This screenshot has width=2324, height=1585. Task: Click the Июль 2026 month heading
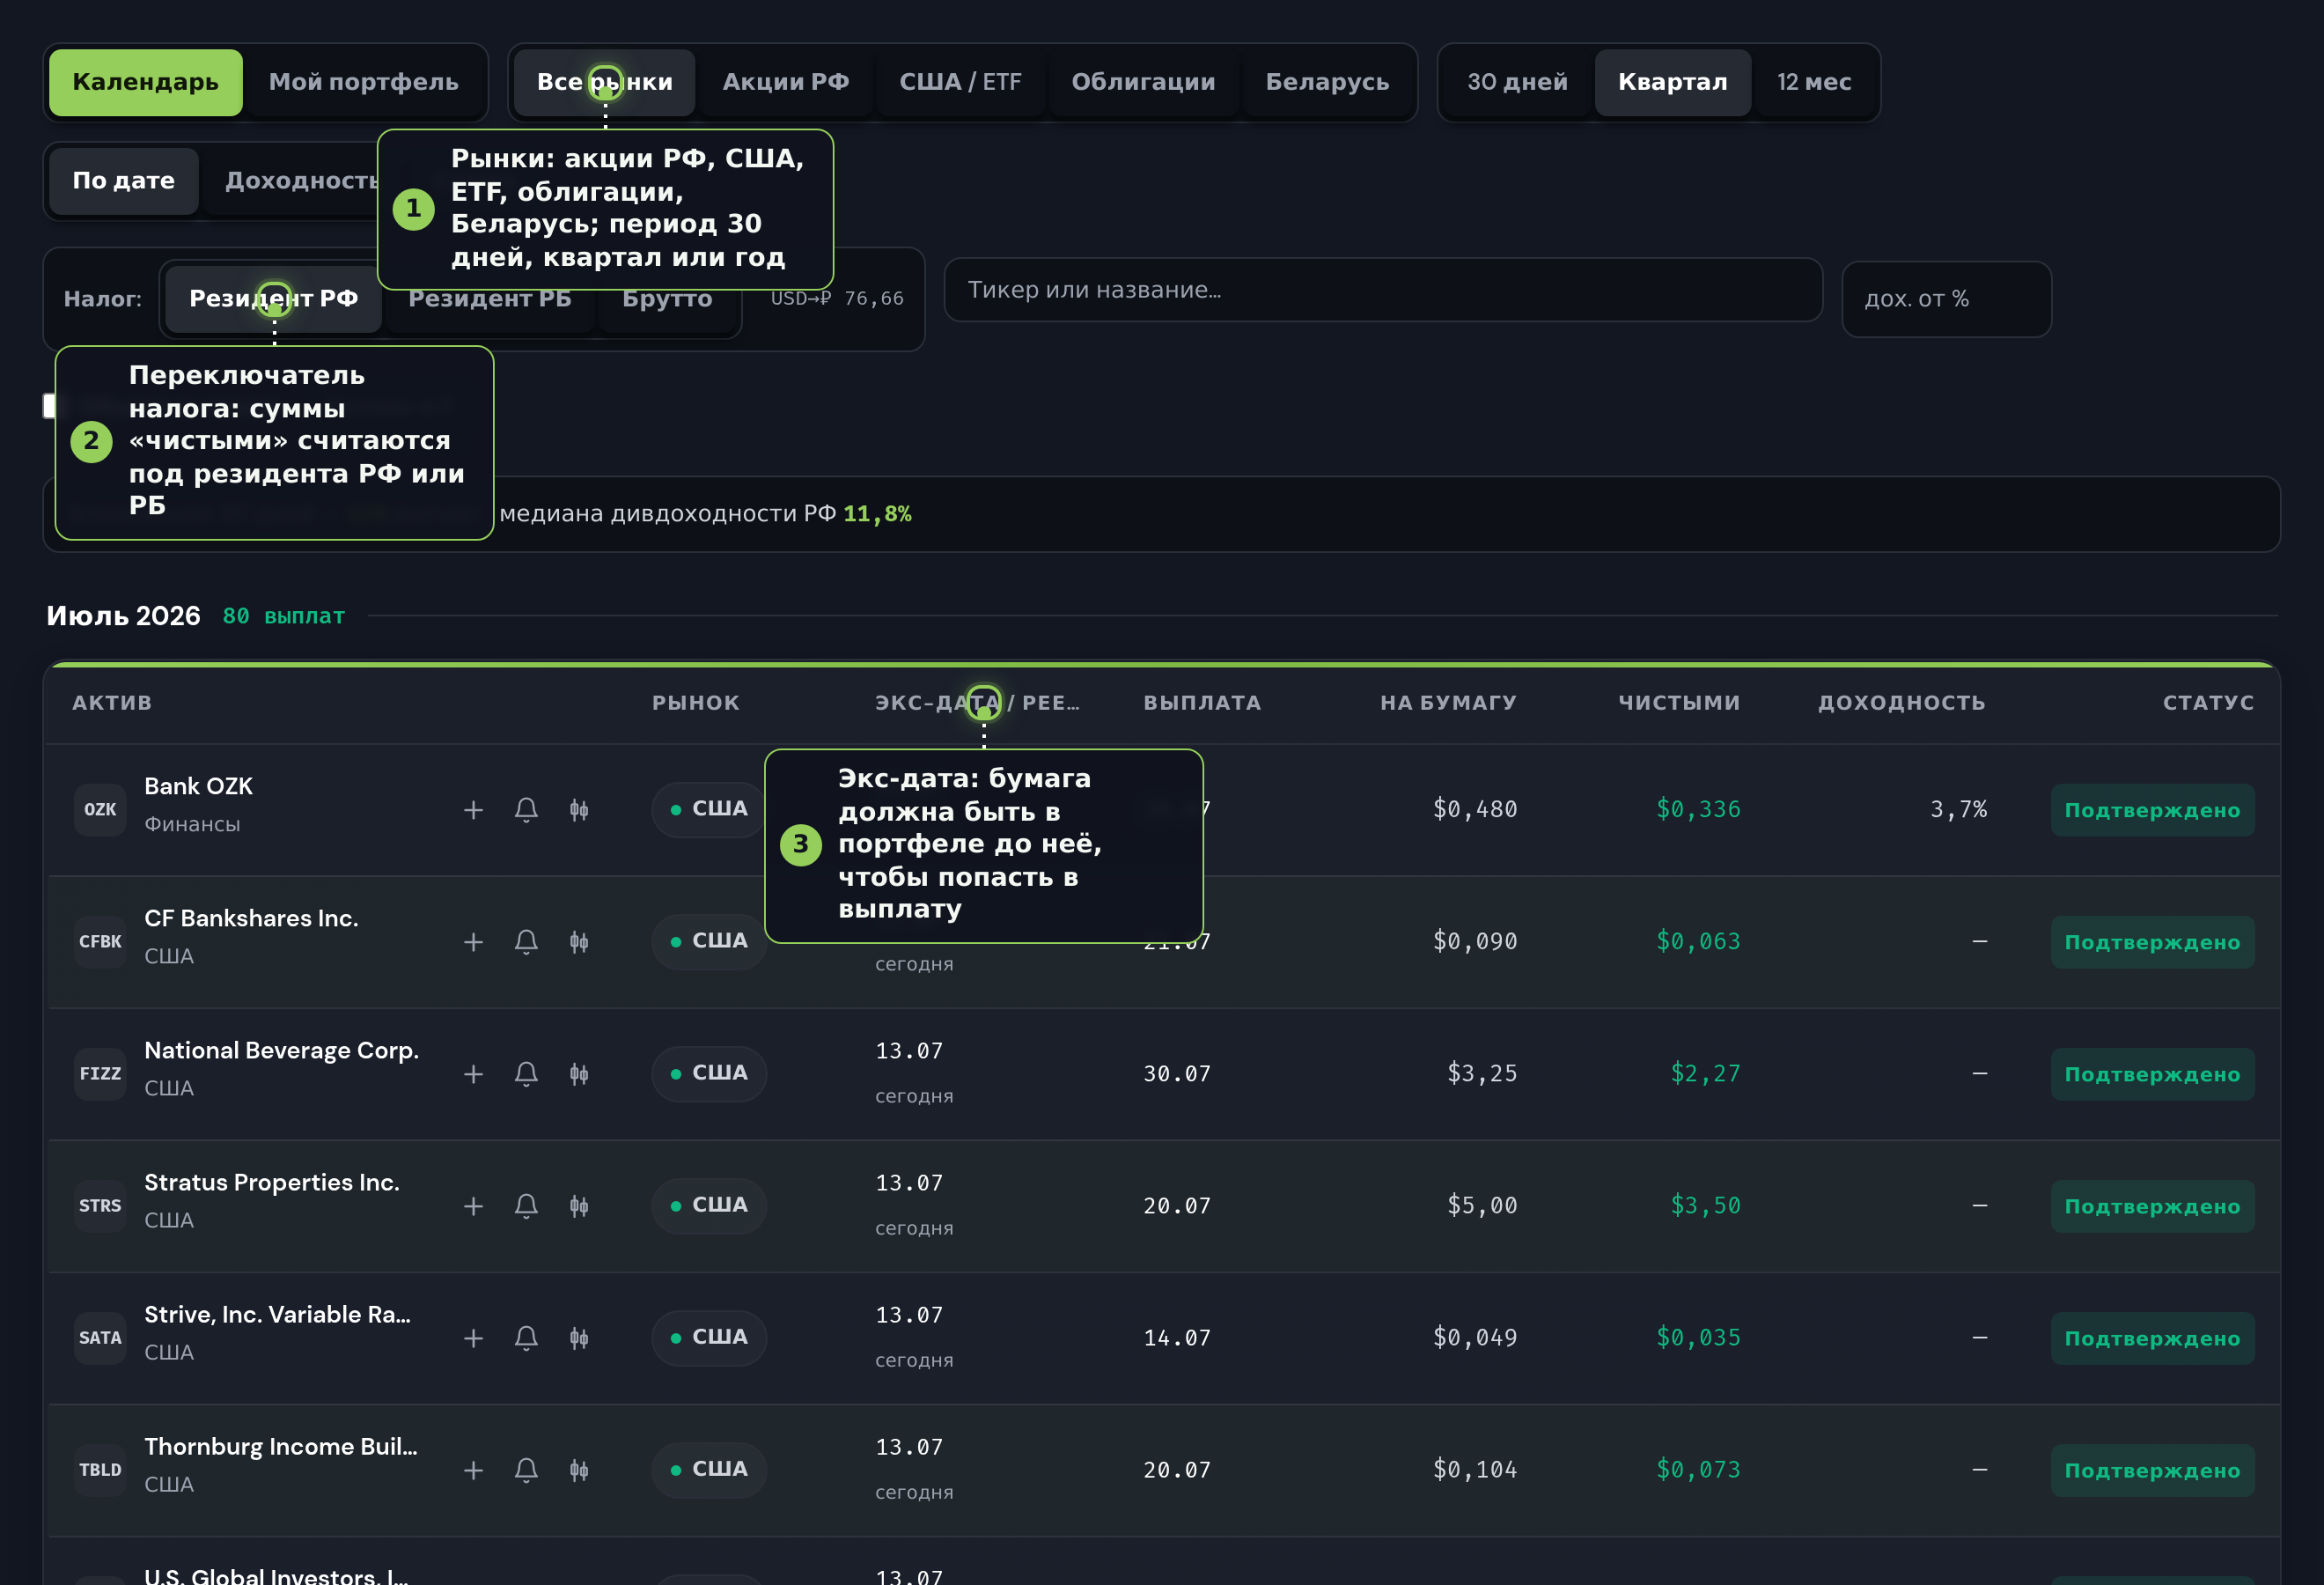(x=123, y=616)
